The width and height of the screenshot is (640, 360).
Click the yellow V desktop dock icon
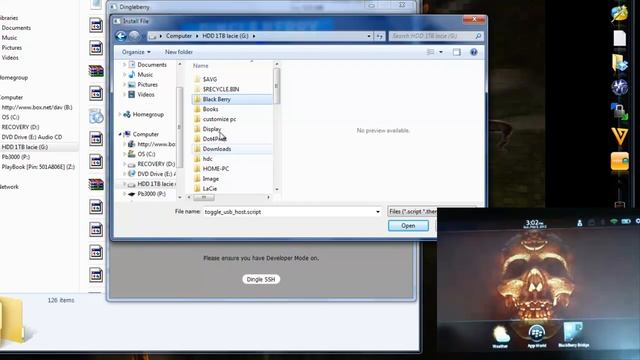(x=620, y=136)
